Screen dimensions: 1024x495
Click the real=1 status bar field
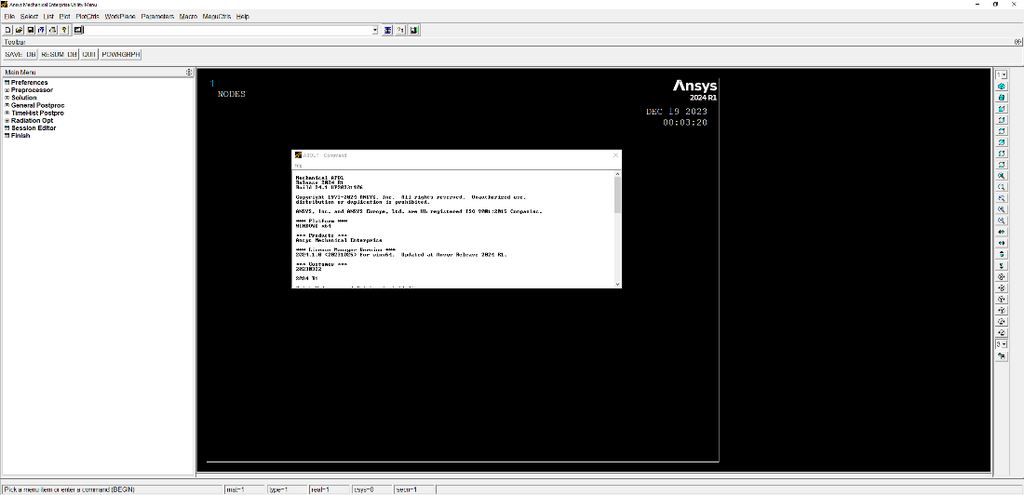[x=328, y=489]
